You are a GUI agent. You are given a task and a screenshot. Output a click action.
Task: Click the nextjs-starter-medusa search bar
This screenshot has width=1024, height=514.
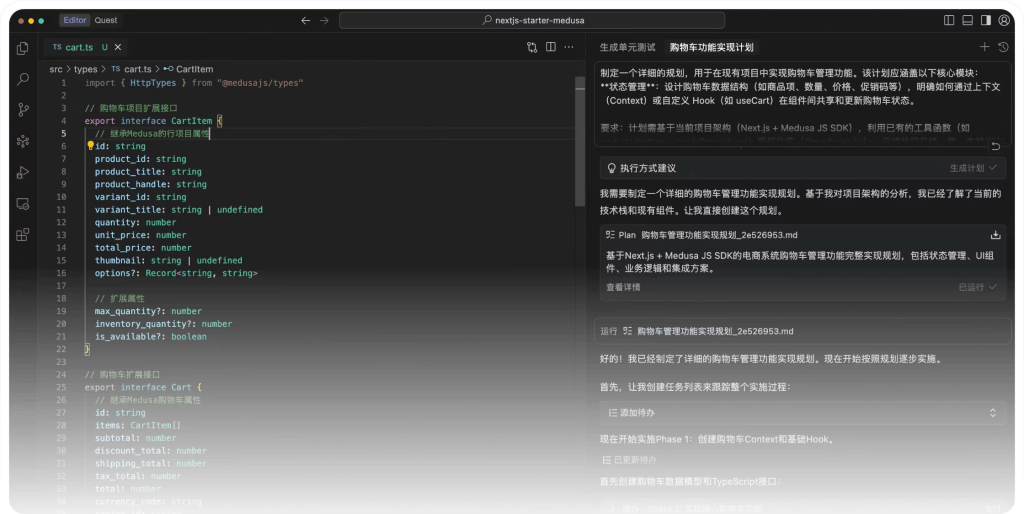click(x=532, y=20)
